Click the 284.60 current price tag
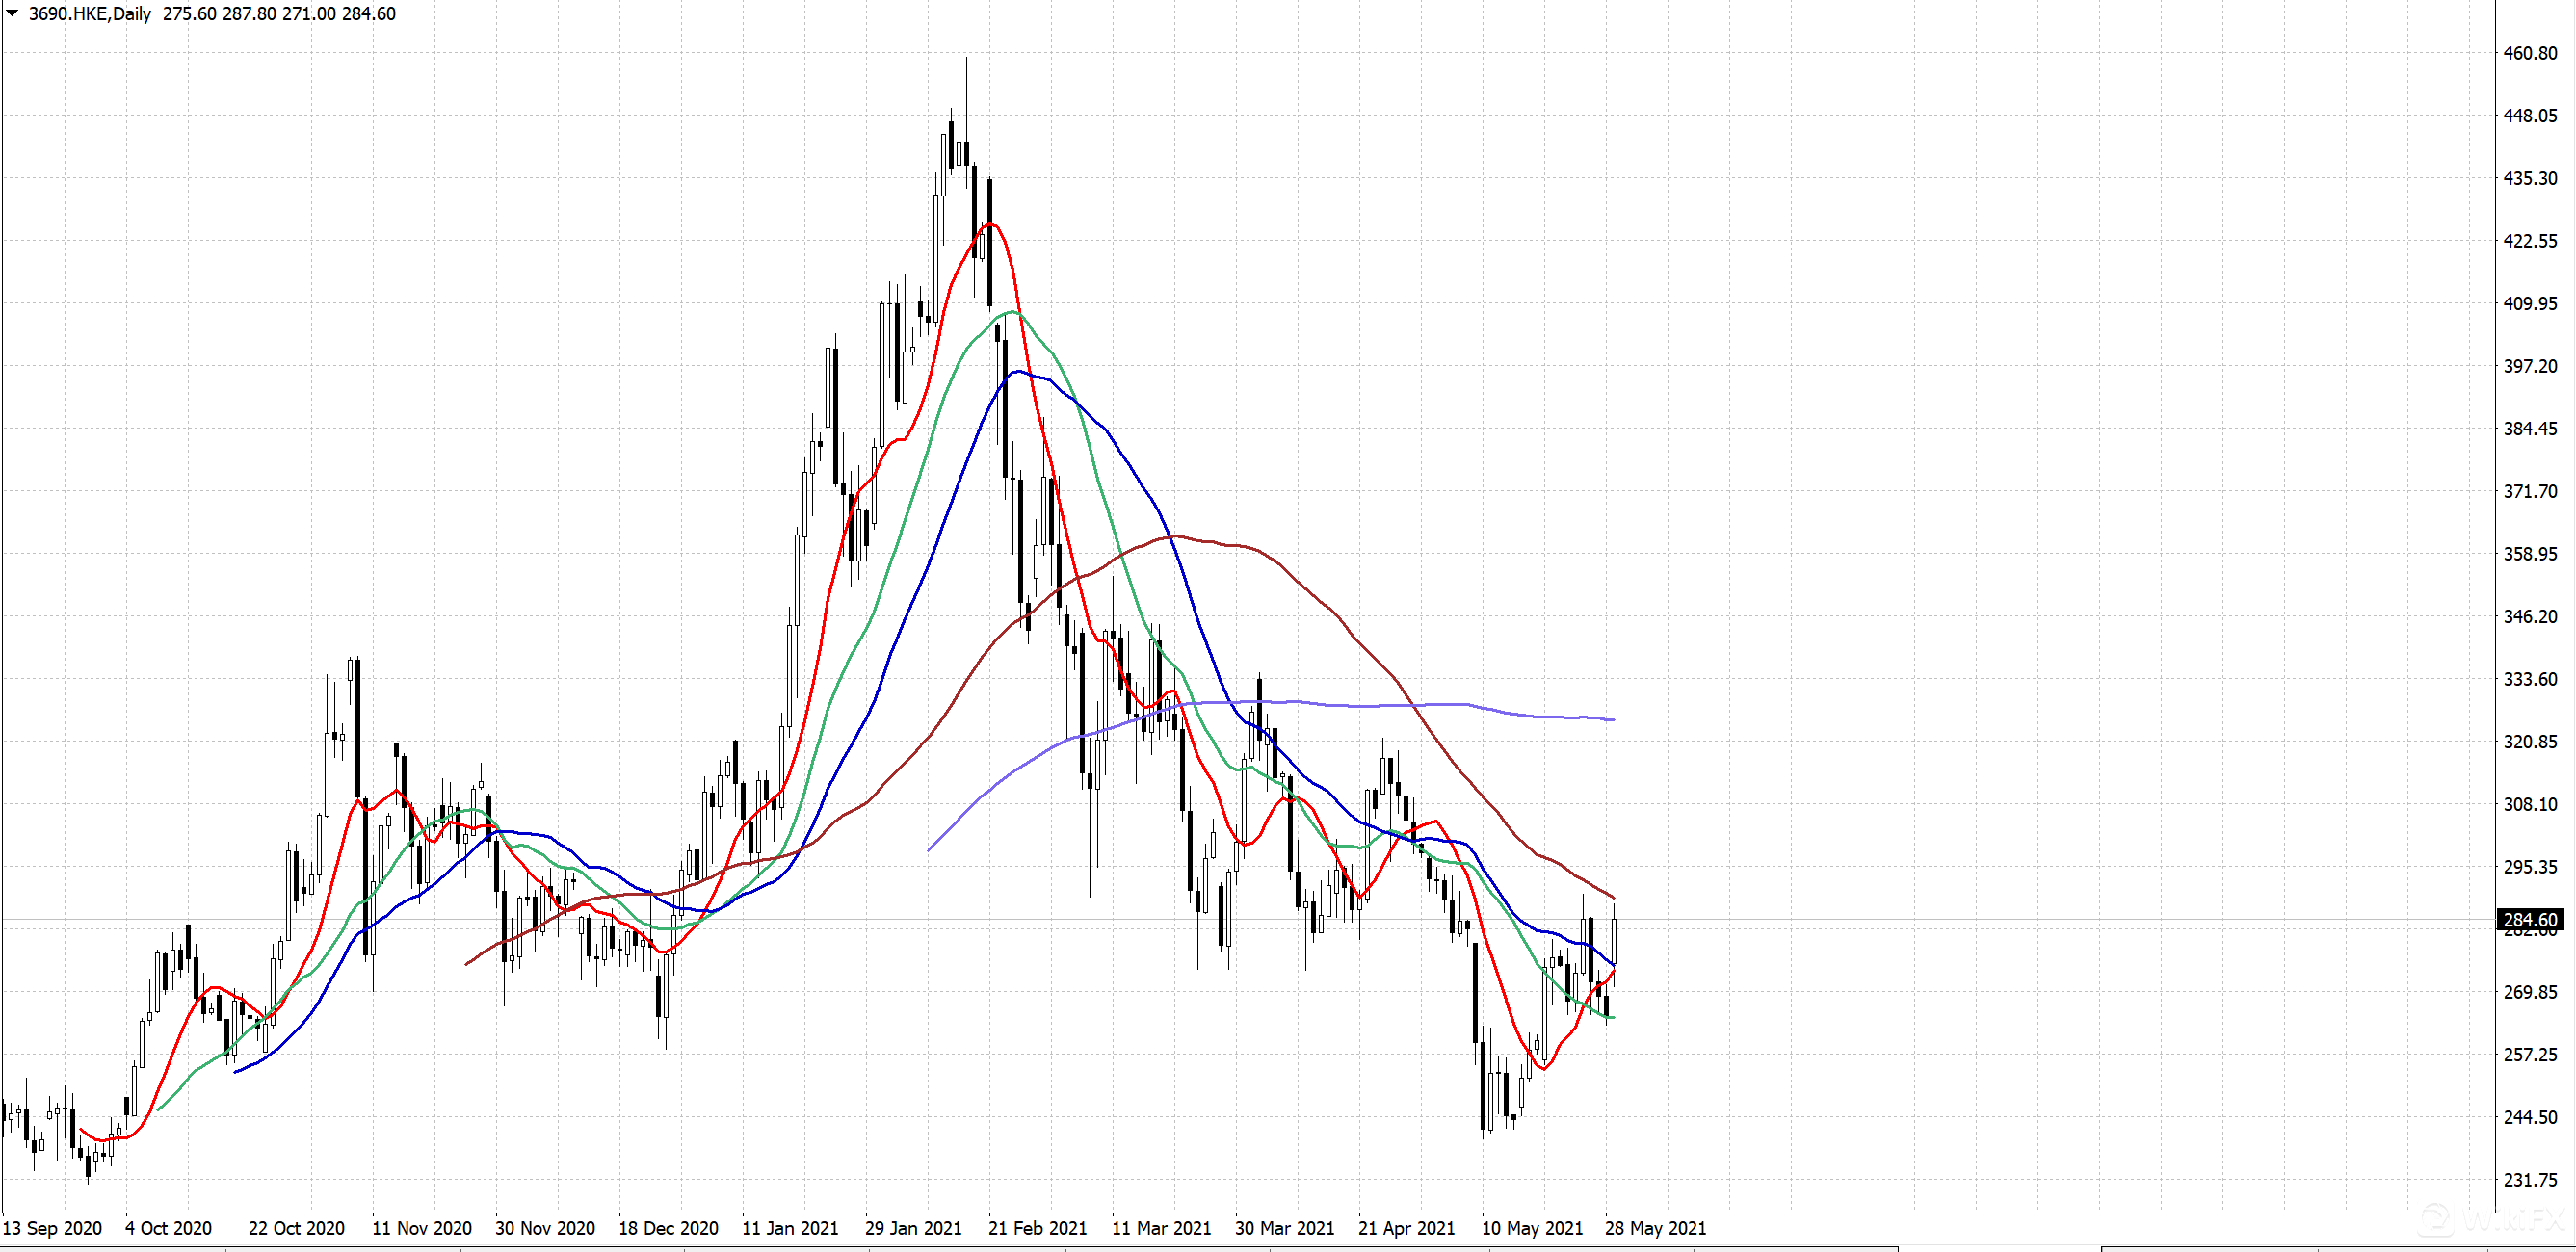Image resolution: width=2576 pixels, height=1252 pixels. (x=2530, y=919)
